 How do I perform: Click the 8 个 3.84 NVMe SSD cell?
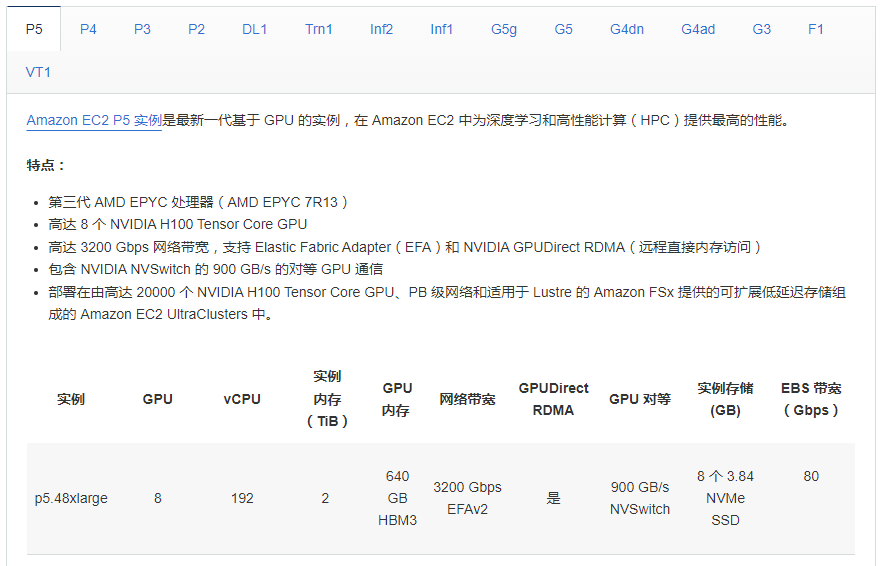pyautogui.click(x=725, y=498)
